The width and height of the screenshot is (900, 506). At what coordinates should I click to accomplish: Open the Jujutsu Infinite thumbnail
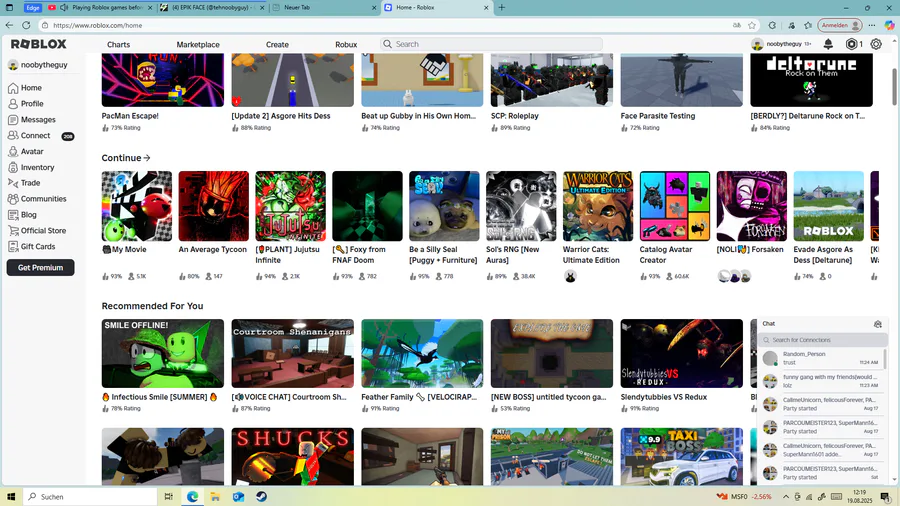click(x=290, y=206)
